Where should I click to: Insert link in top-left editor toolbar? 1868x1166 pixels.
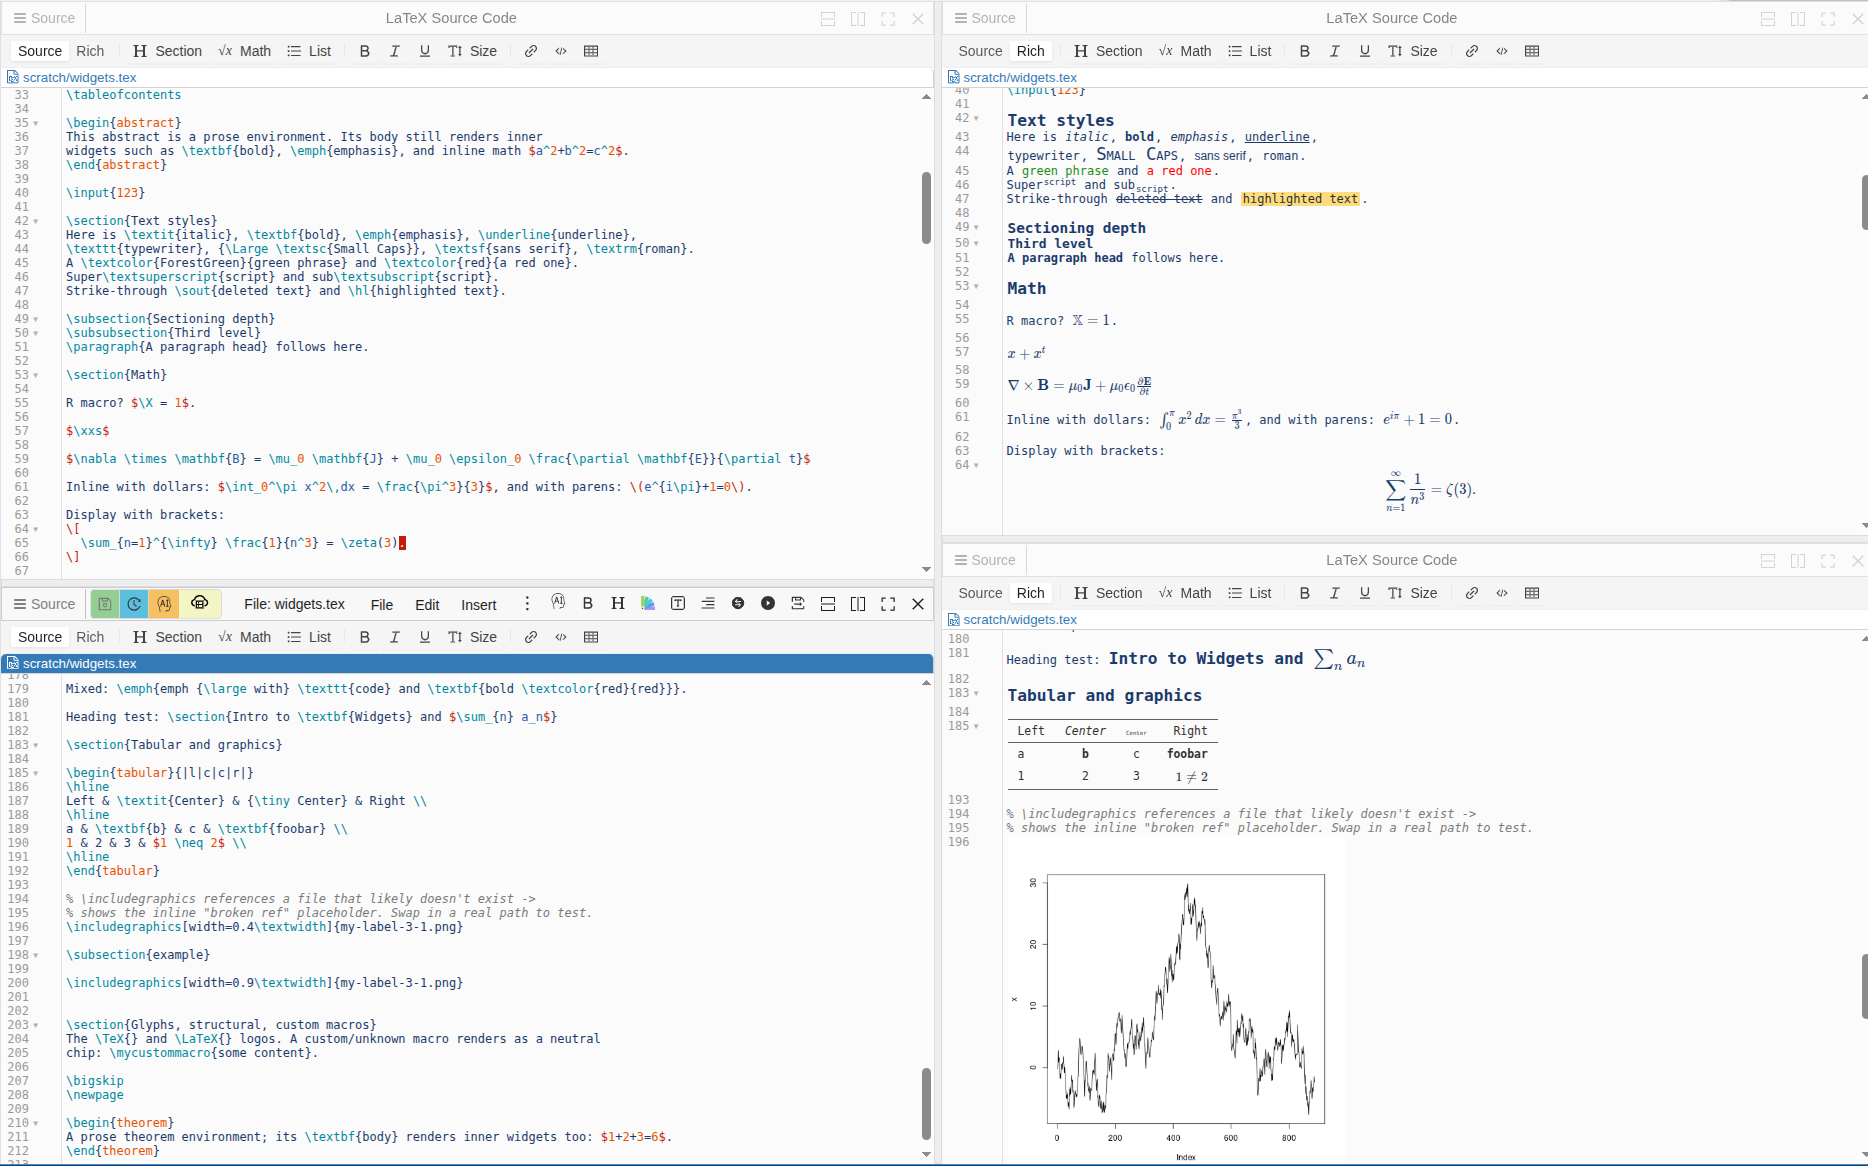(x=531, y=51)
